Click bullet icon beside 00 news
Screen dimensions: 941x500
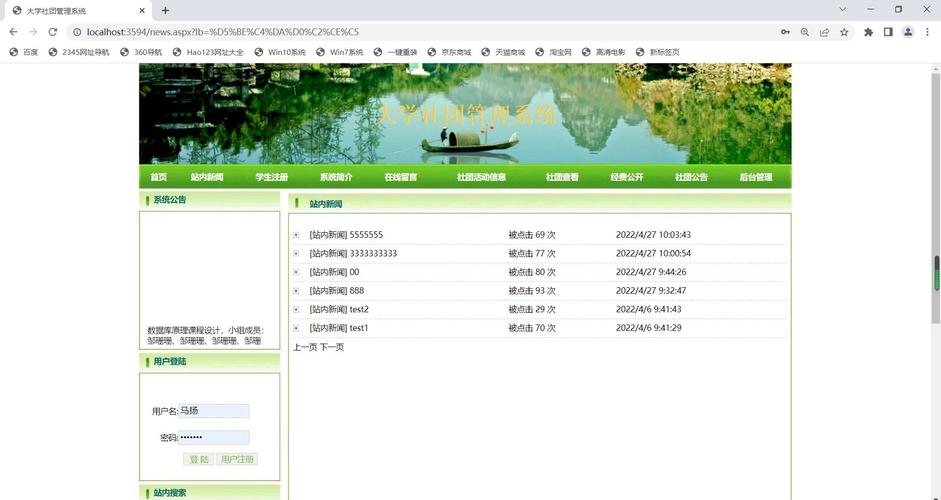296,273
